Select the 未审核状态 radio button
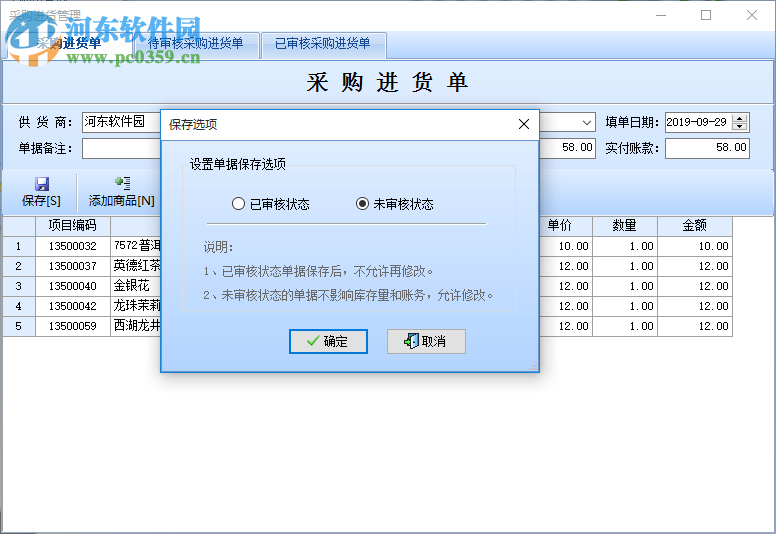This screenshot has width=776, height=534. point(362,204)
